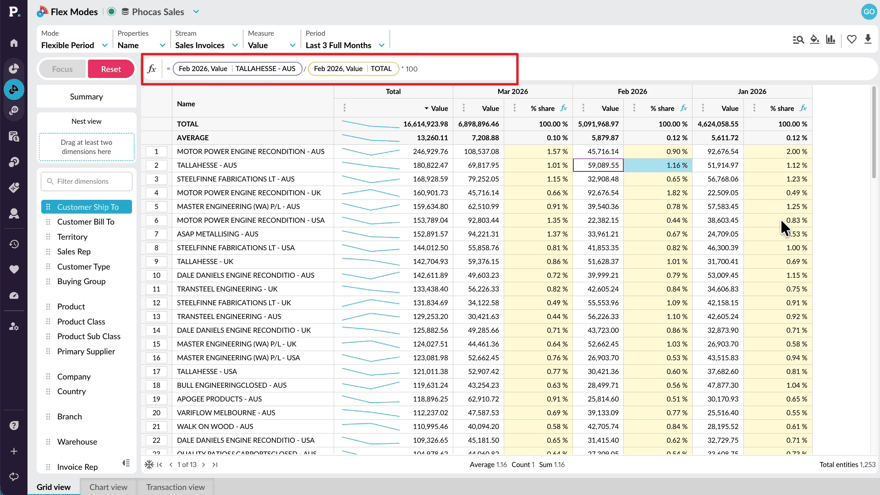The image size is (880, 495).
Task: Open the Home icon in left sidebar
Action: click(14, 43)
